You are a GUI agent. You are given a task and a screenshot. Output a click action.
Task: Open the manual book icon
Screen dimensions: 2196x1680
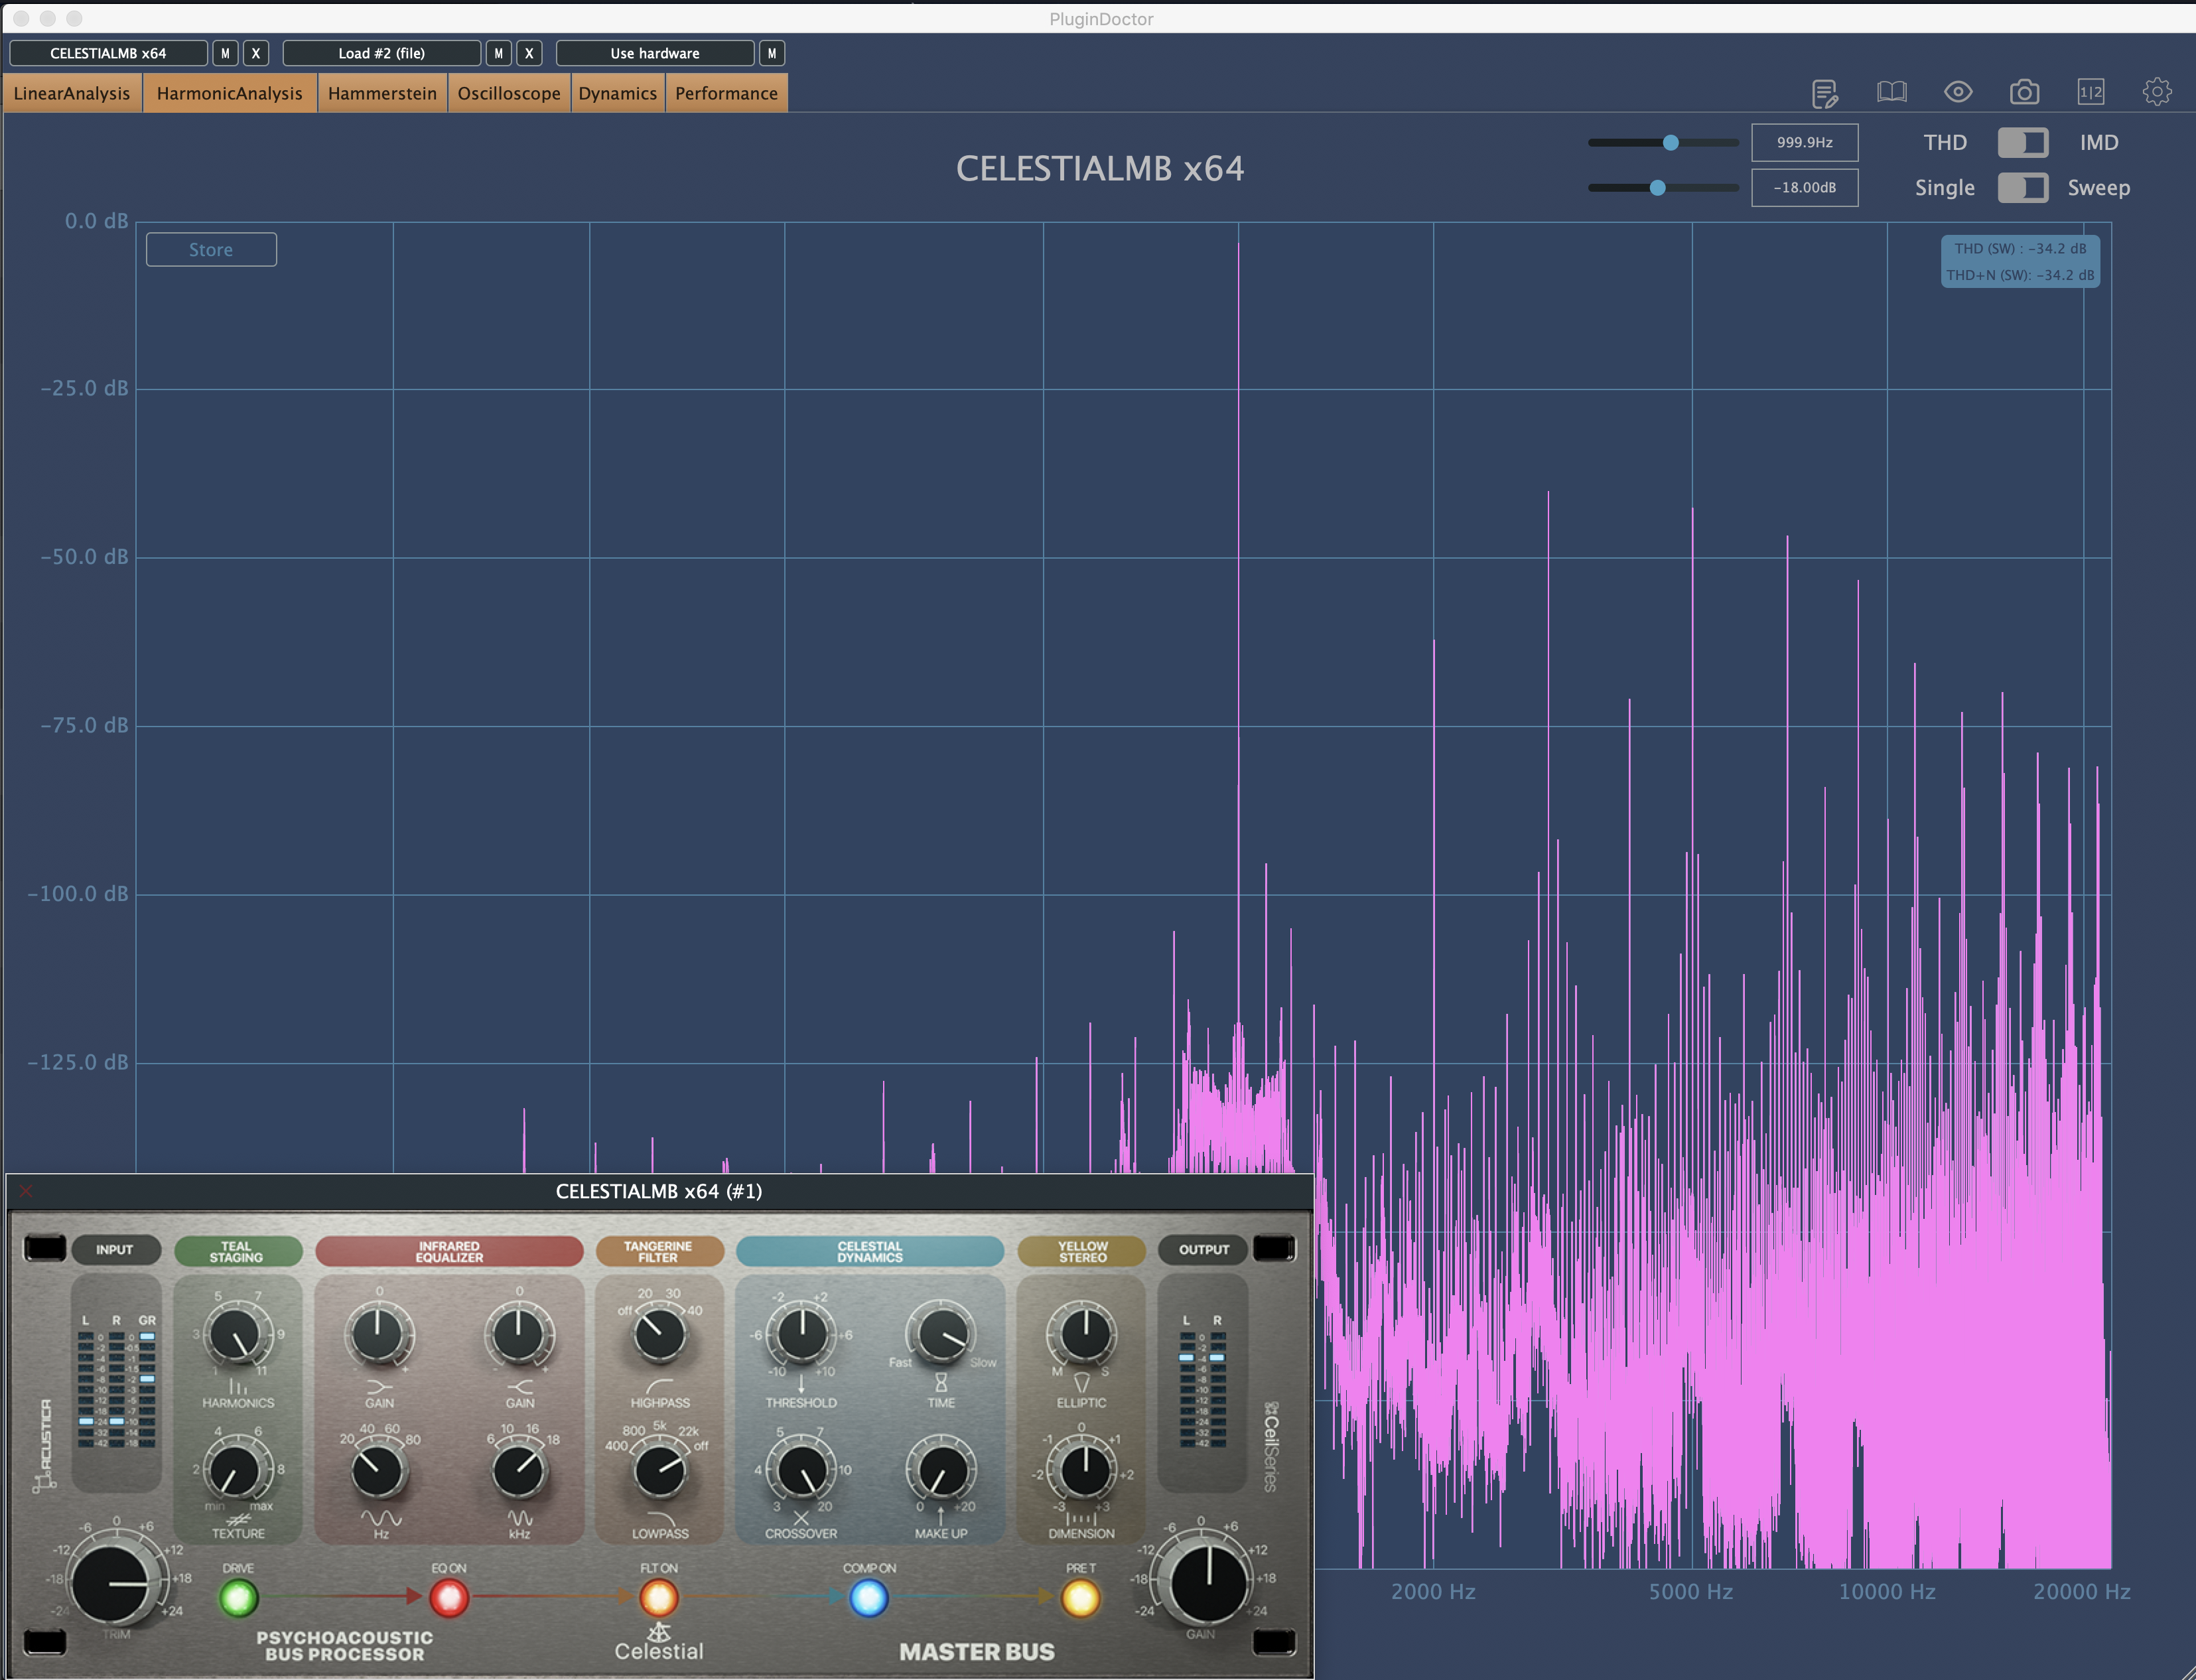click(1891, 93)
